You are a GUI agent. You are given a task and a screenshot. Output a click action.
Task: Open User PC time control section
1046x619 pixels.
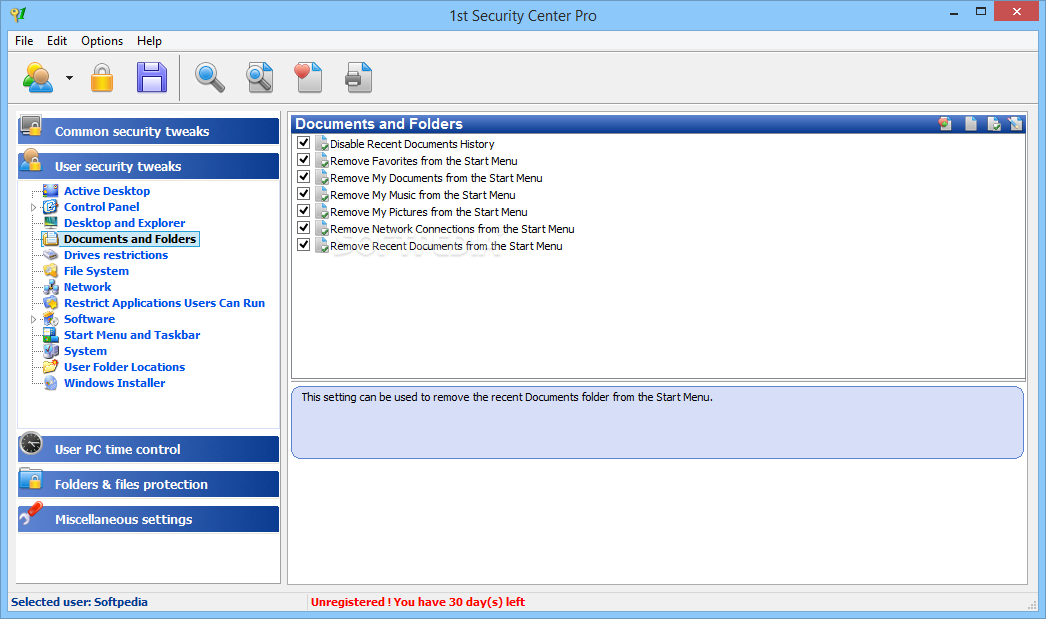click(x=148, y=449)
